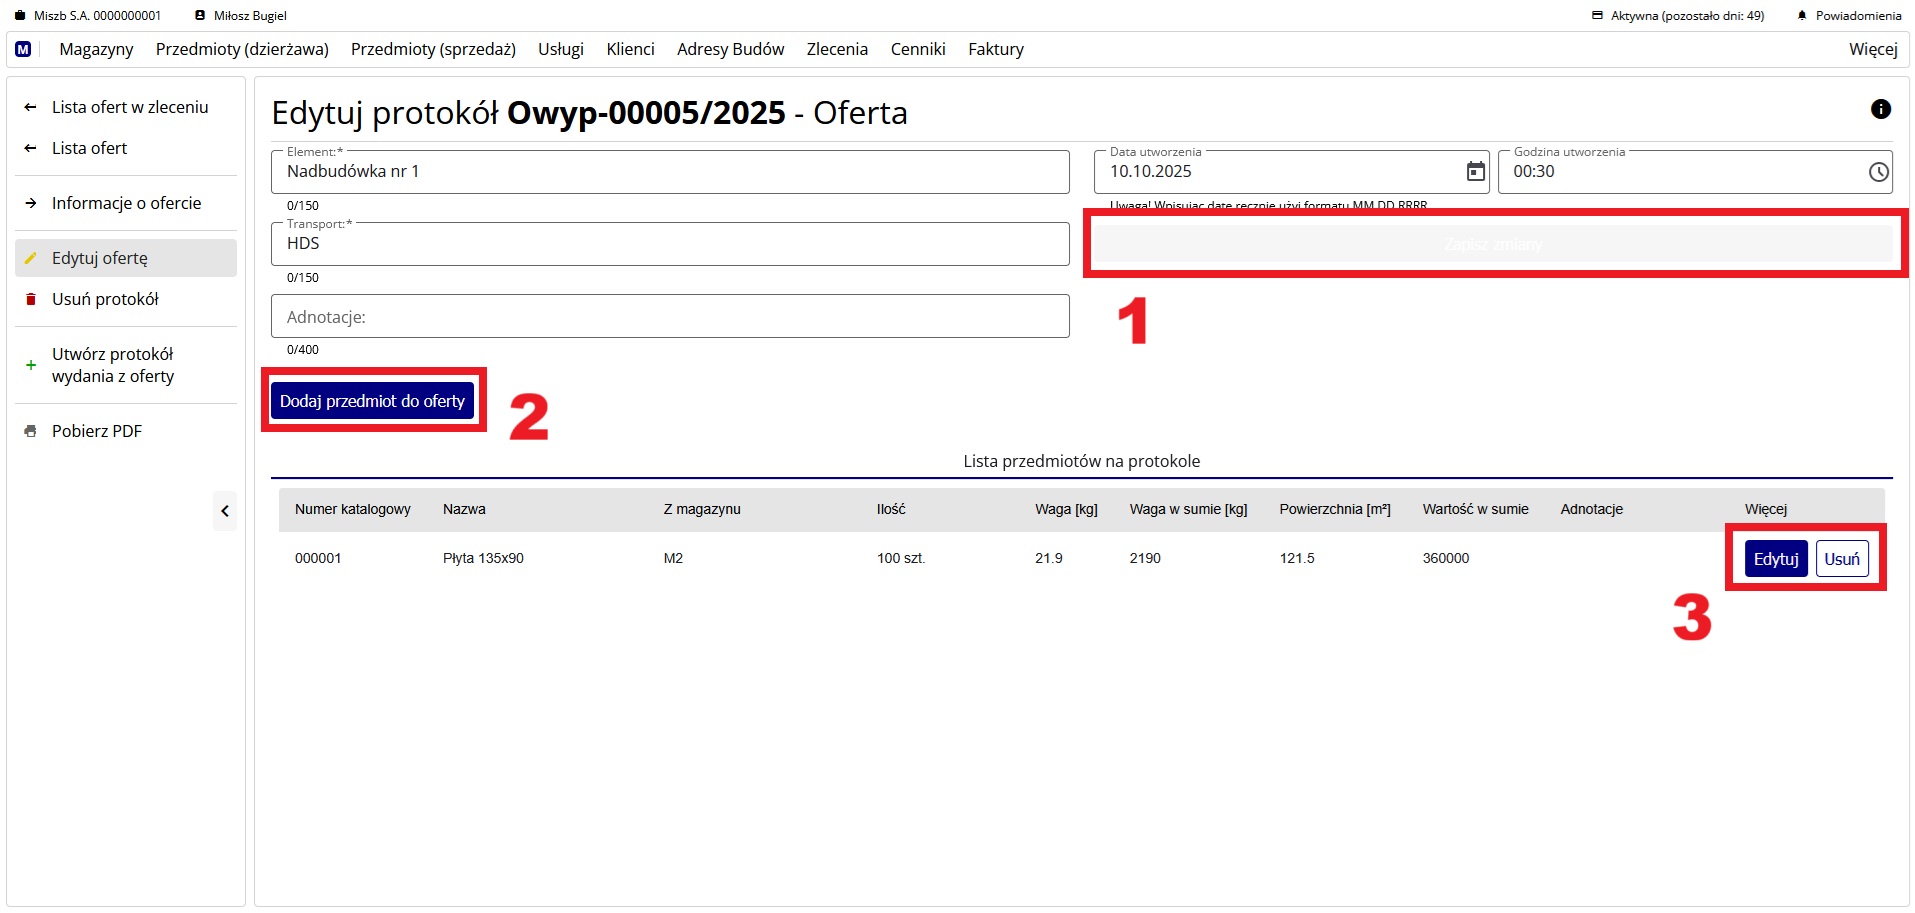Go back to Lista ofert w zleceniu
Image resolution: width=1915 pixels, height=913 pixels.
coord(130,107)
